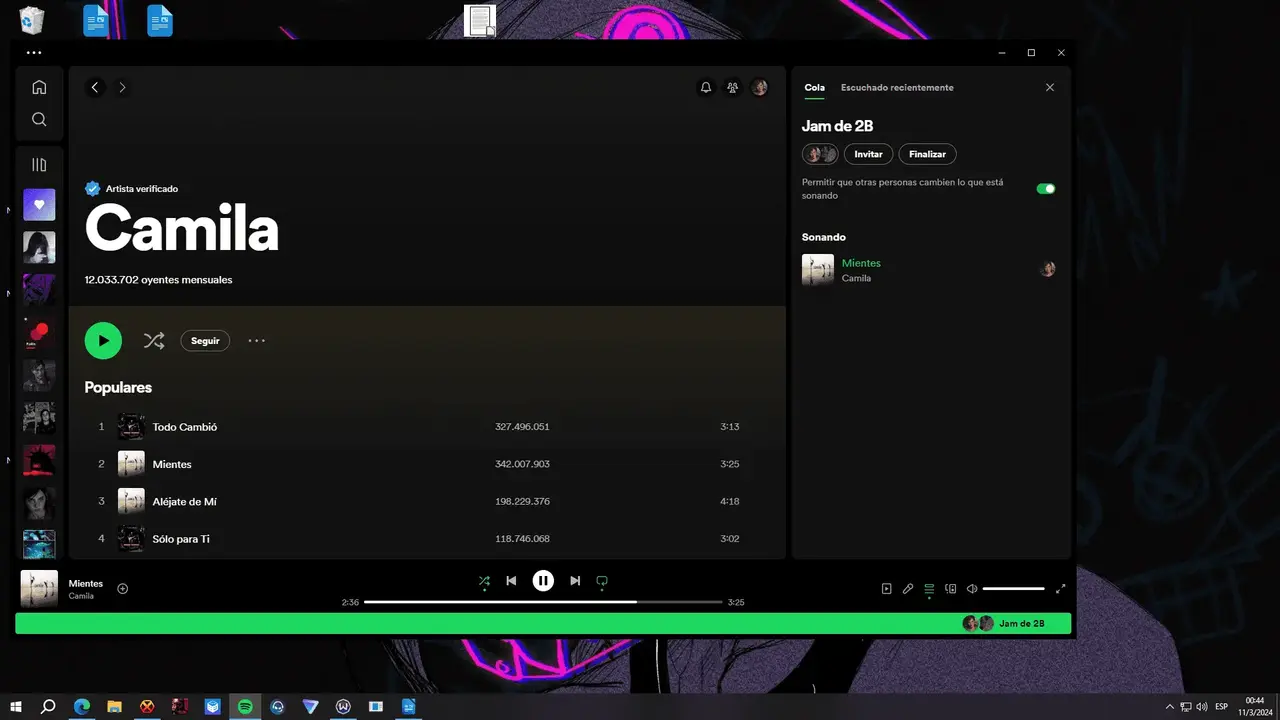Click Invitar button in Jam
Viewport: 1280px width, 720px height.
tap(868, 154)
